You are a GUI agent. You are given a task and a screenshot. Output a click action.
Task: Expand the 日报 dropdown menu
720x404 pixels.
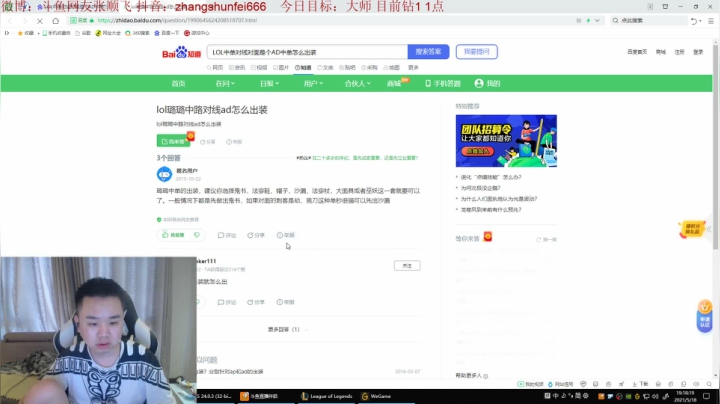tap(270, 84)
